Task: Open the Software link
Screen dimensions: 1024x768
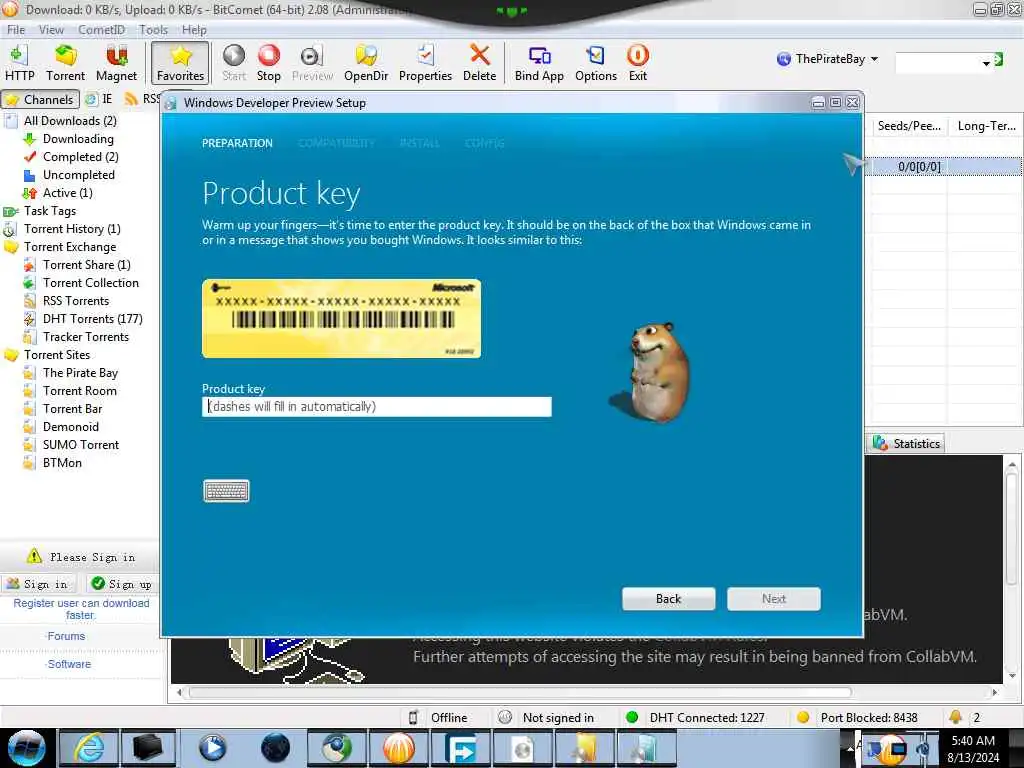Action: 69,664
